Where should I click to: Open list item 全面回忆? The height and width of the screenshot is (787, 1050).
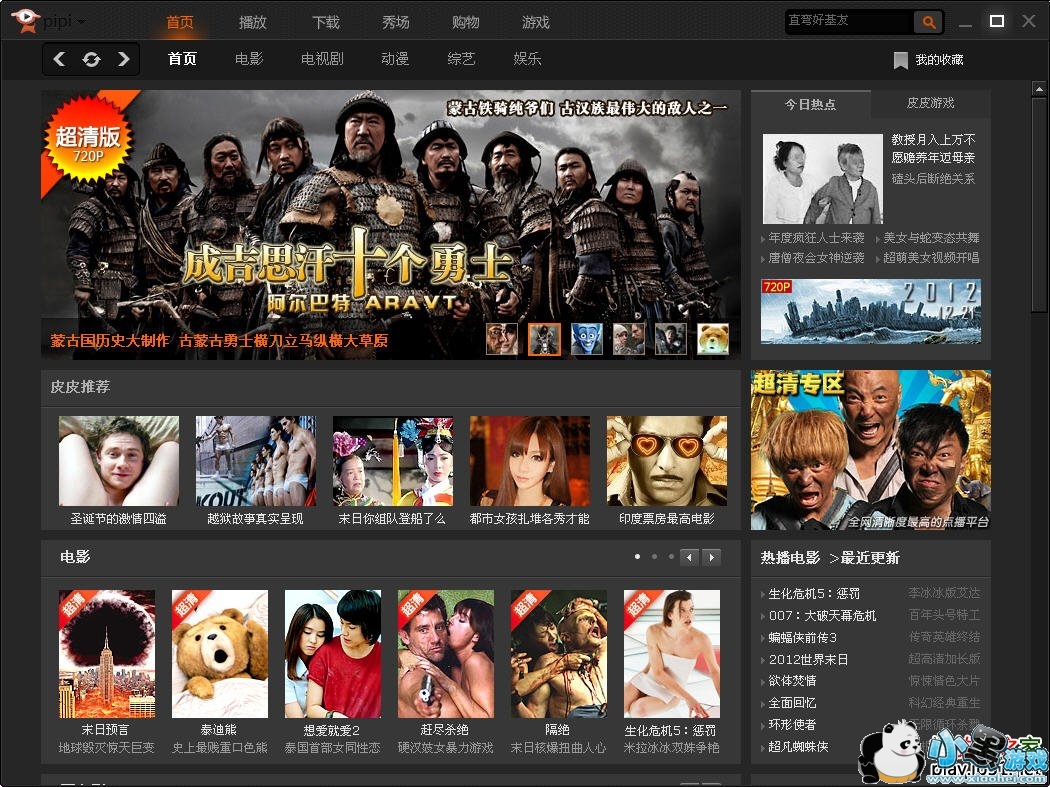[792, 703]
